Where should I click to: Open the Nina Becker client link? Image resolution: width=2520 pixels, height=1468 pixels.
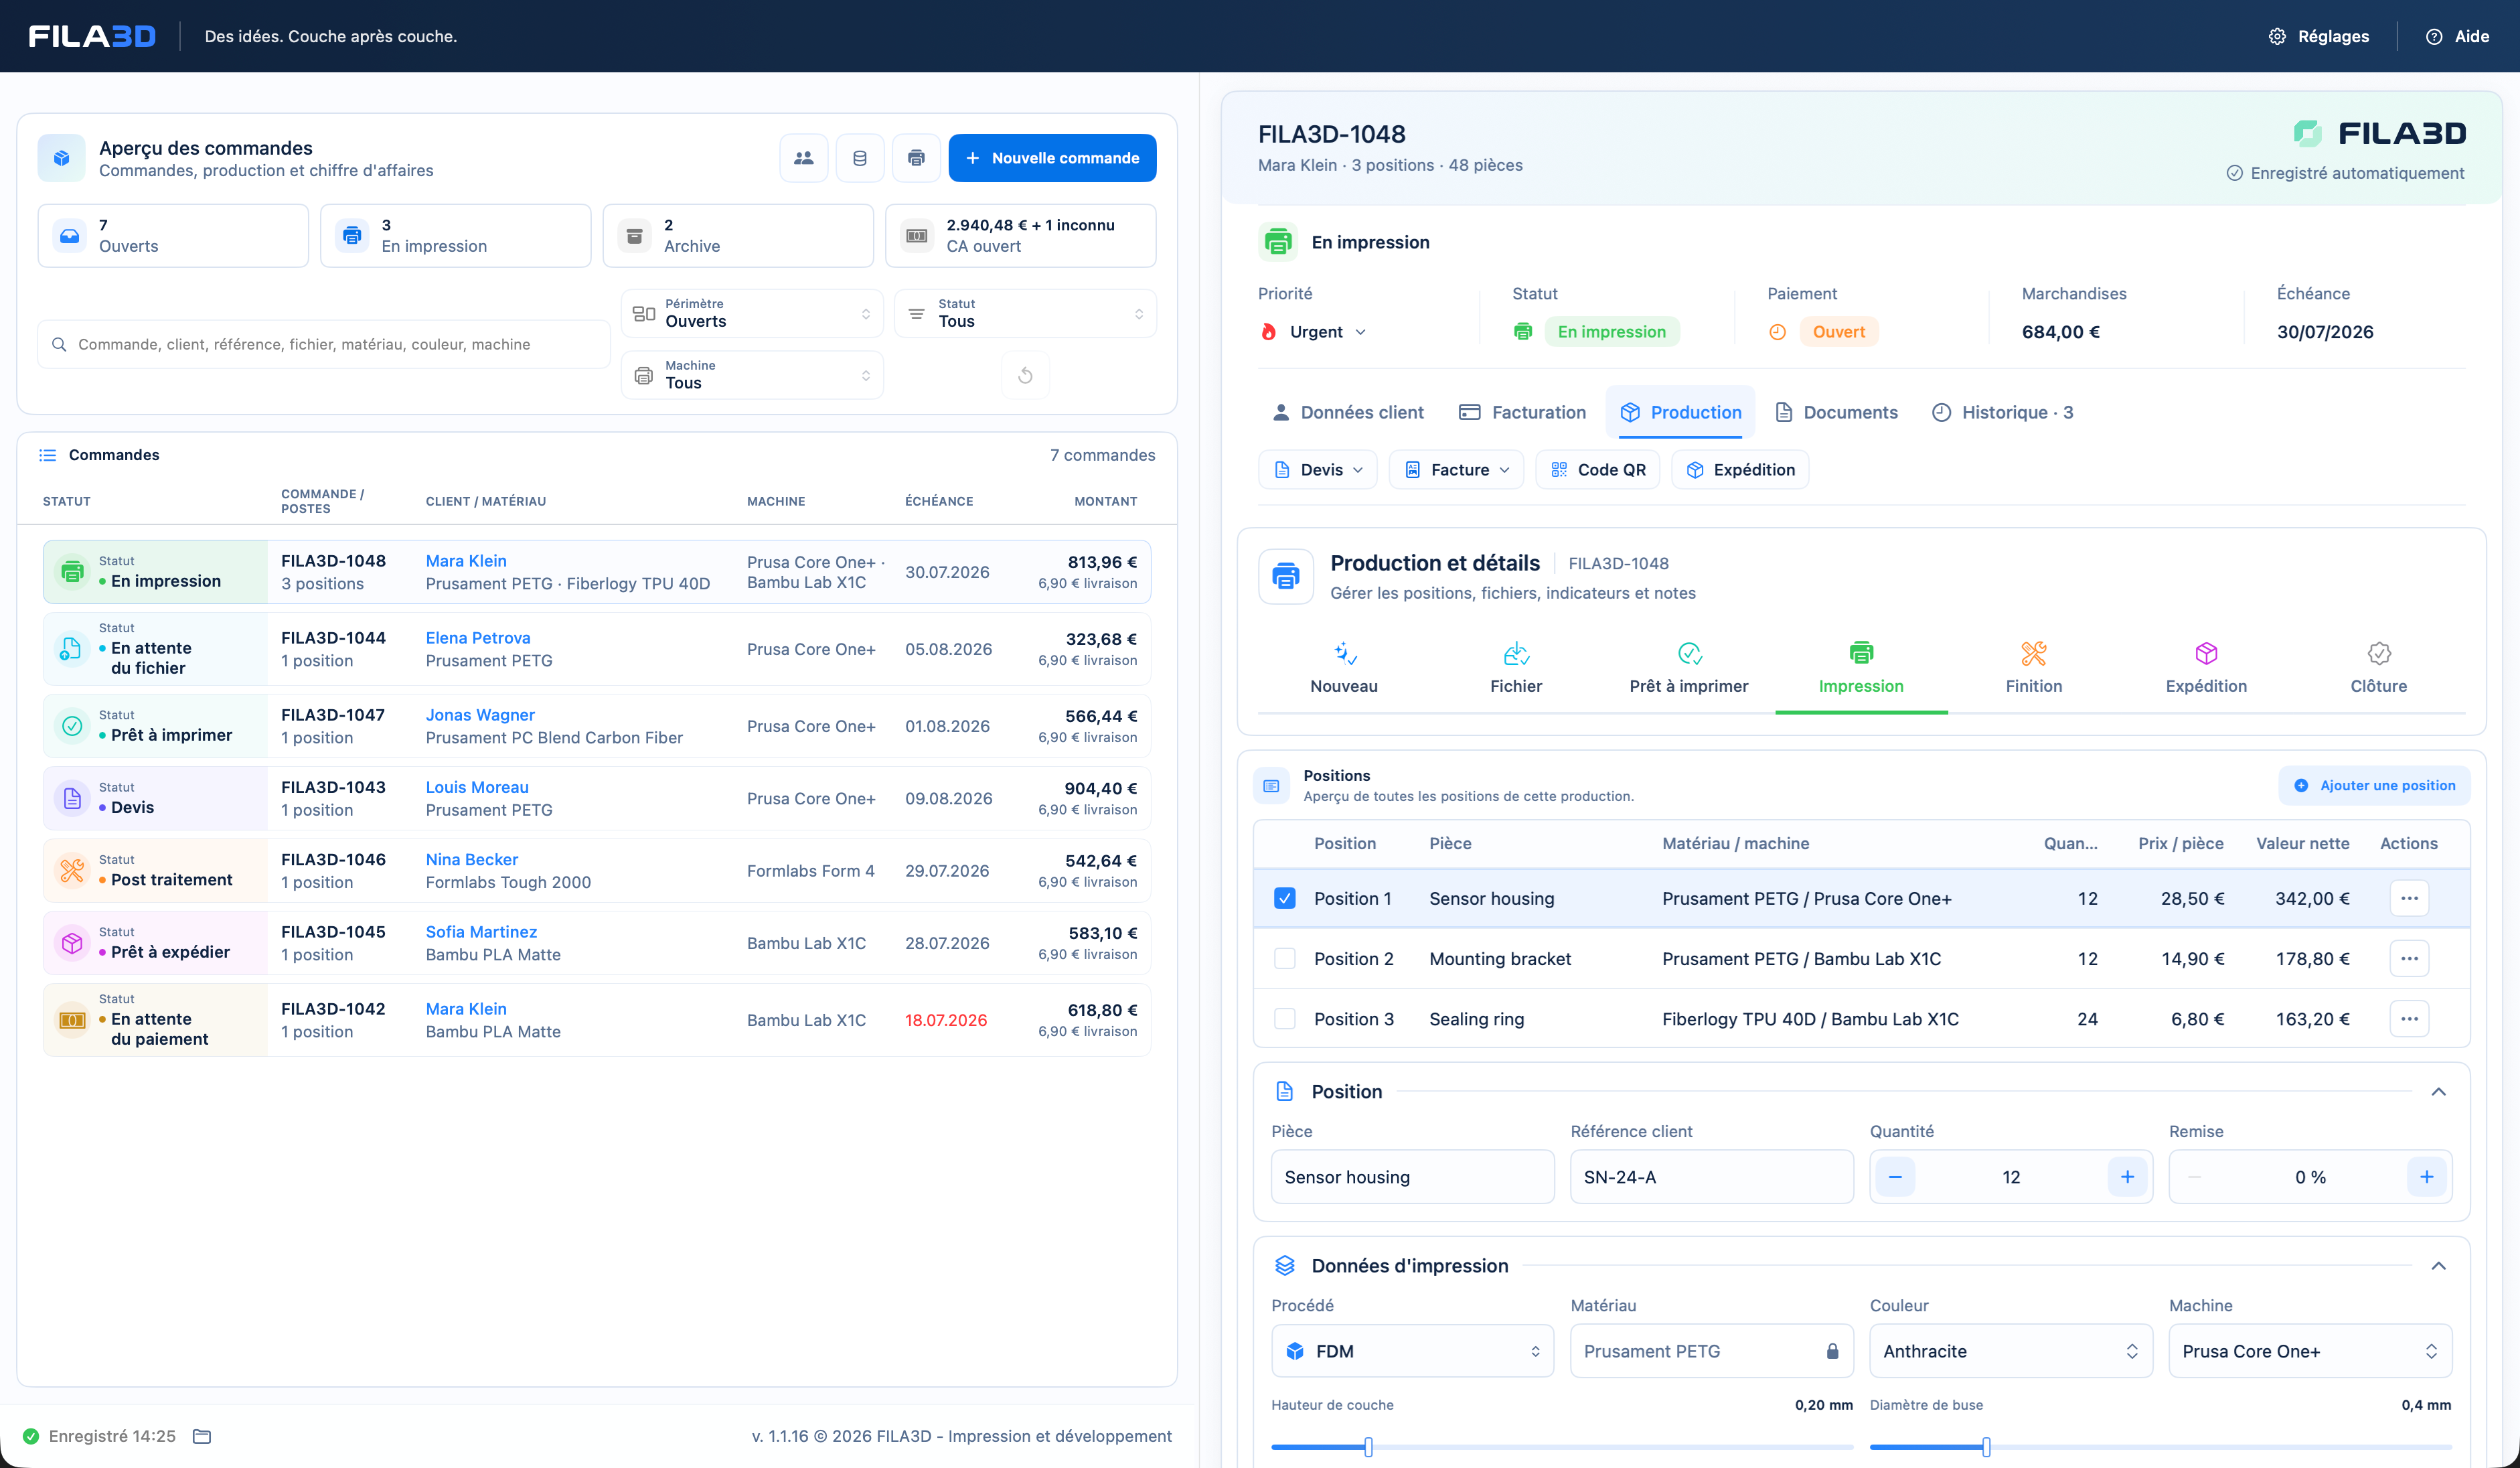472,859
